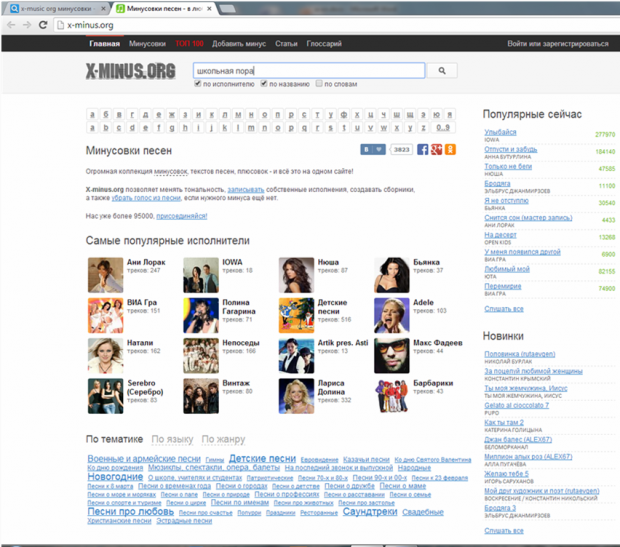This screenshot has height=547, width=620.
Task: Click the browser forward arrow
Action: click(x=26, y=25)
